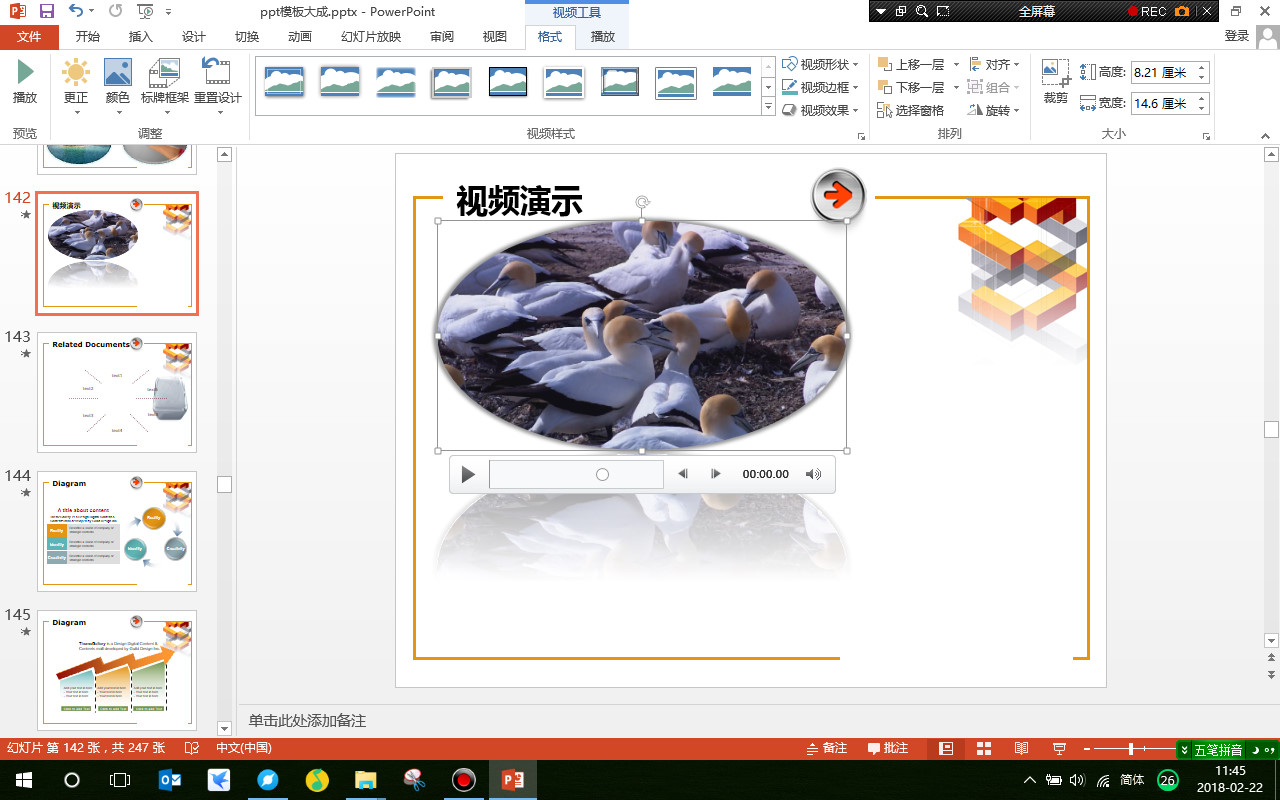The height and width of the screenshot is (800, 1280).
Task: Click the spell check icon in status bar
Action: pos(192,748)
